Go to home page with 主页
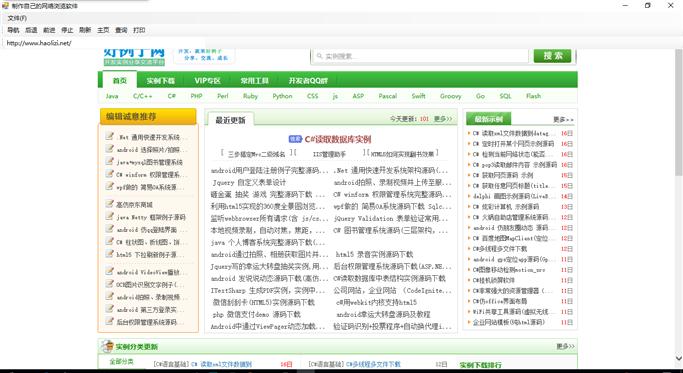The width and height of the screenshot is (683, 373). click(103, 30)
